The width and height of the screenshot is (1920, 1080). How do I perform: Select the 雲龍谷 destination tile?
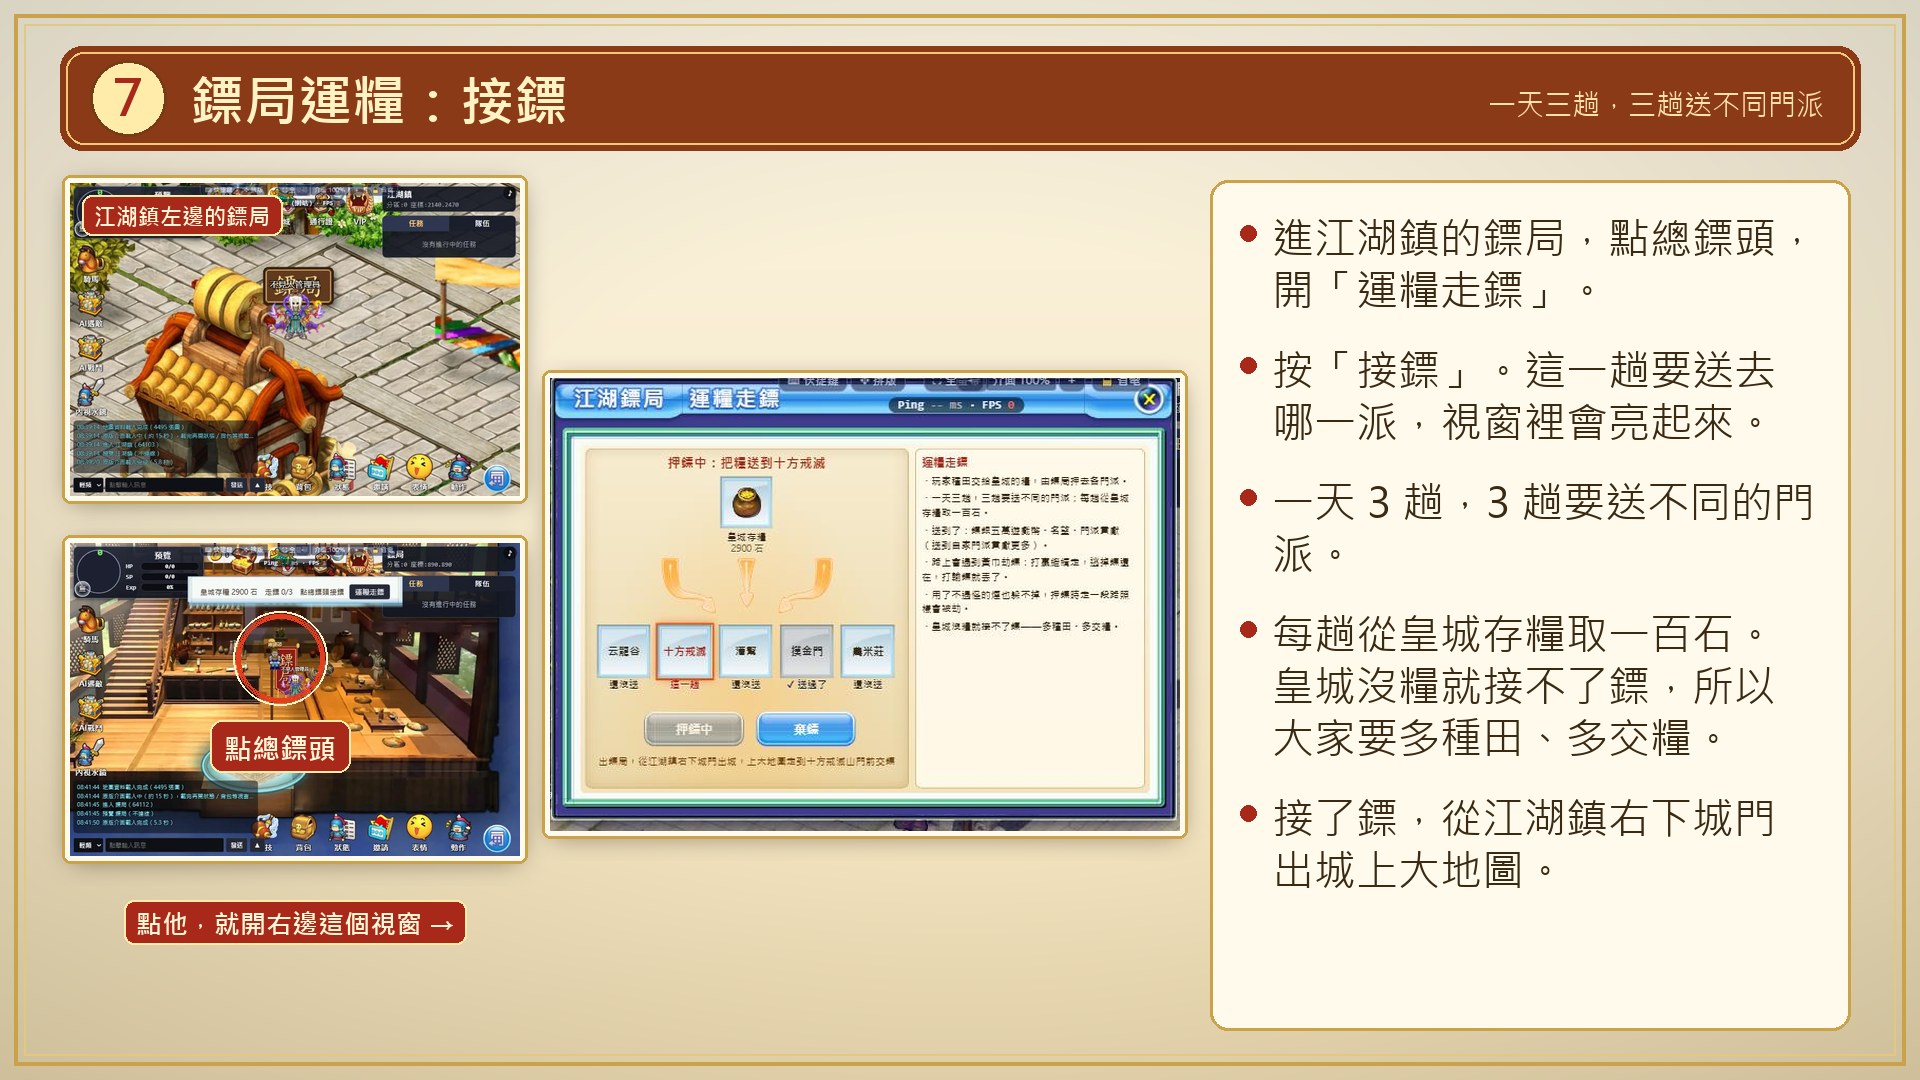pyautogui.click(x=624, y=651)
